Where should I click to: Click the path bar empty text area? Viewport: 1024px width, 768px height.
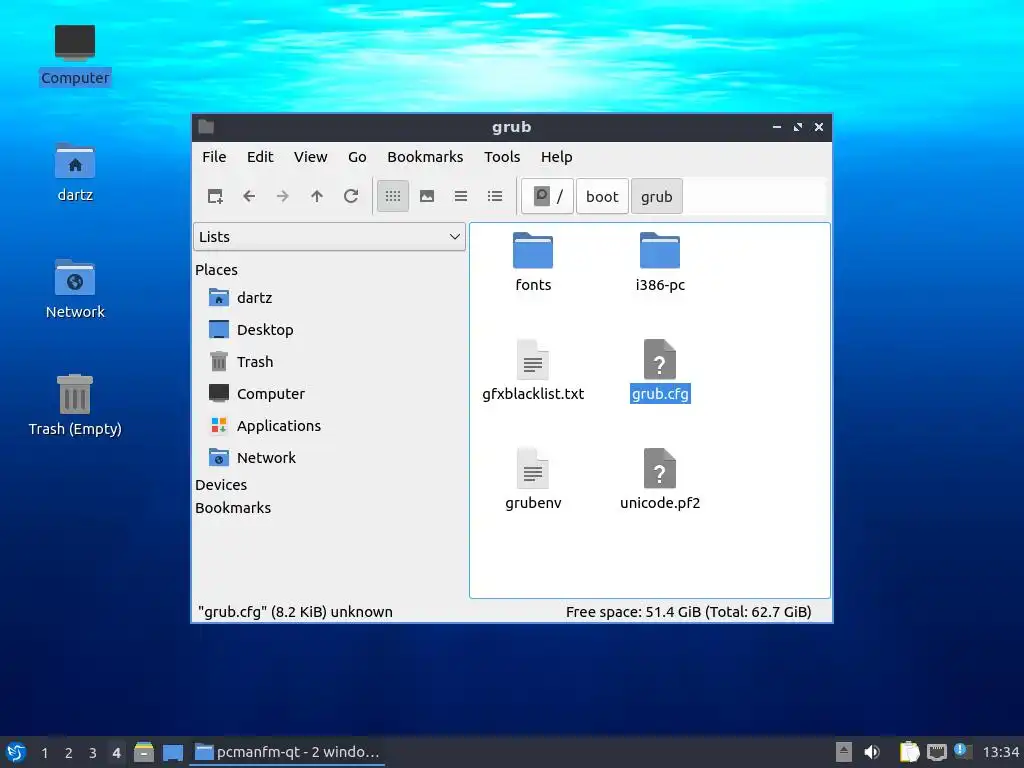pos(755,196)
